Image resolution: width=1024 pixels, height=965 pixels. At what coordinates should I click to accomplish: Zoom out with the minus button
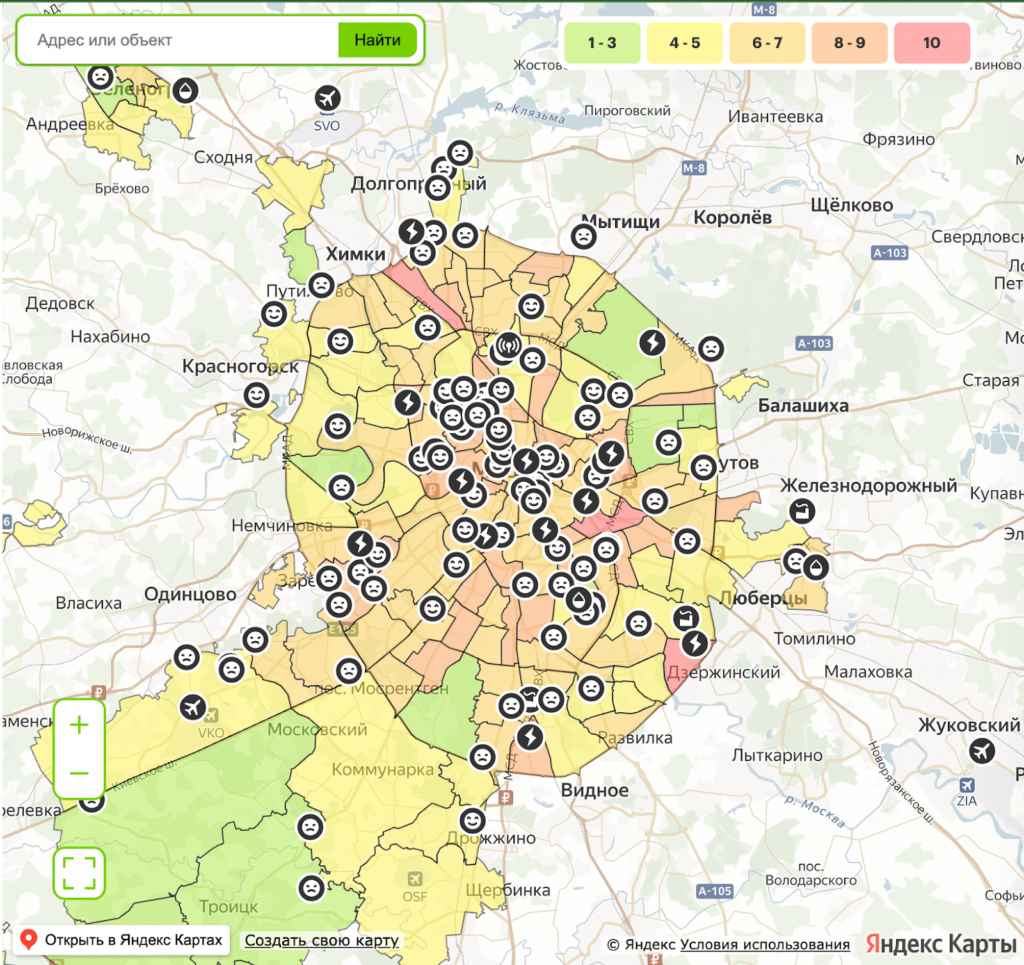click(79, 773)
